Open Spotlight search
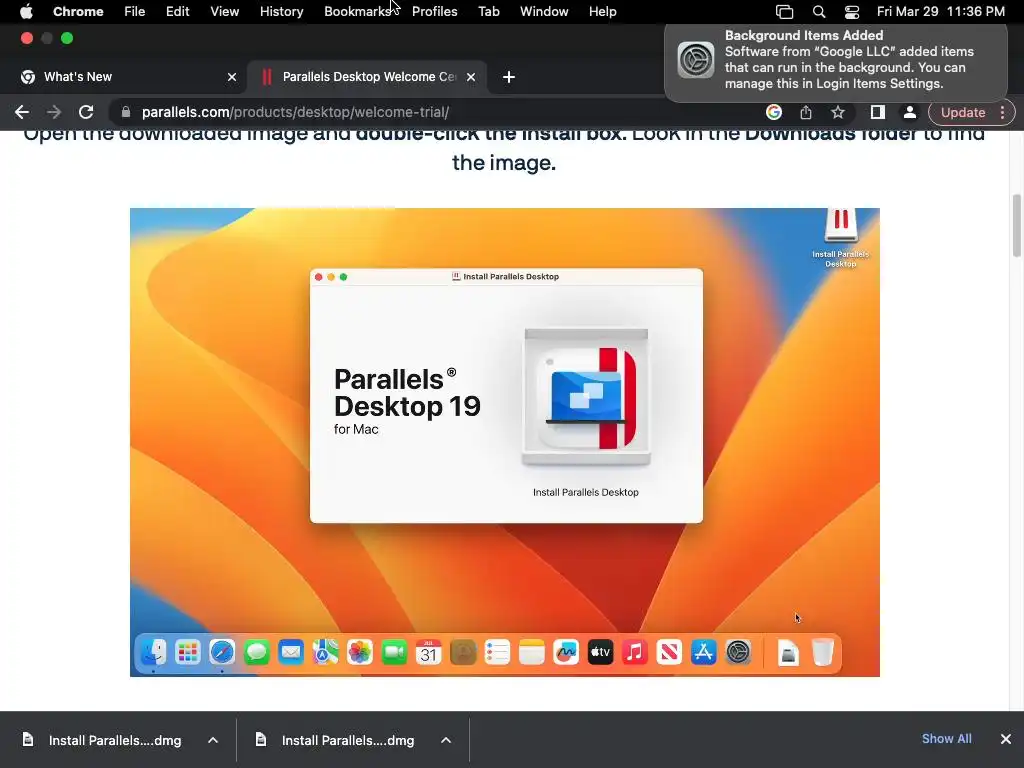 (818, 12)
